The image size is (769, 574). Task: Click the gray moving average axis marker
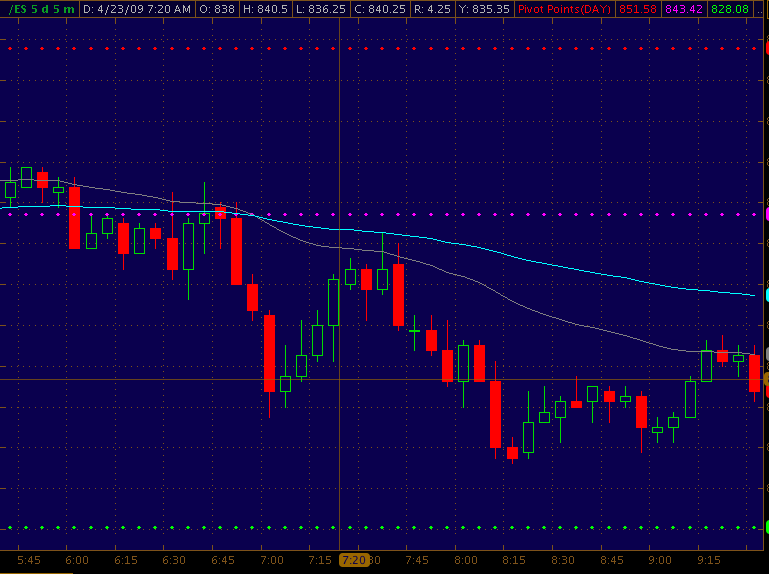pyautogui.click(x=765, y=354)
